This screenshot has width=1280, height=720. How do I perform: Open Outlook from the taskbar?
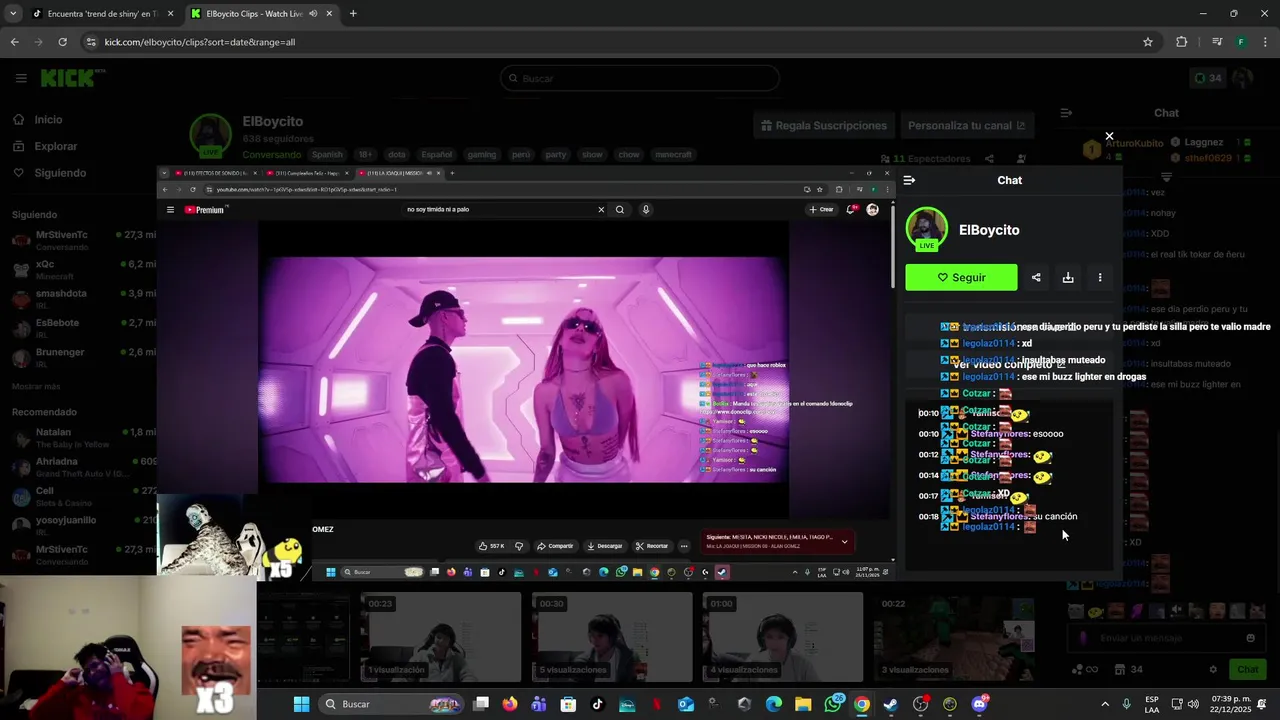click(686, 704)
